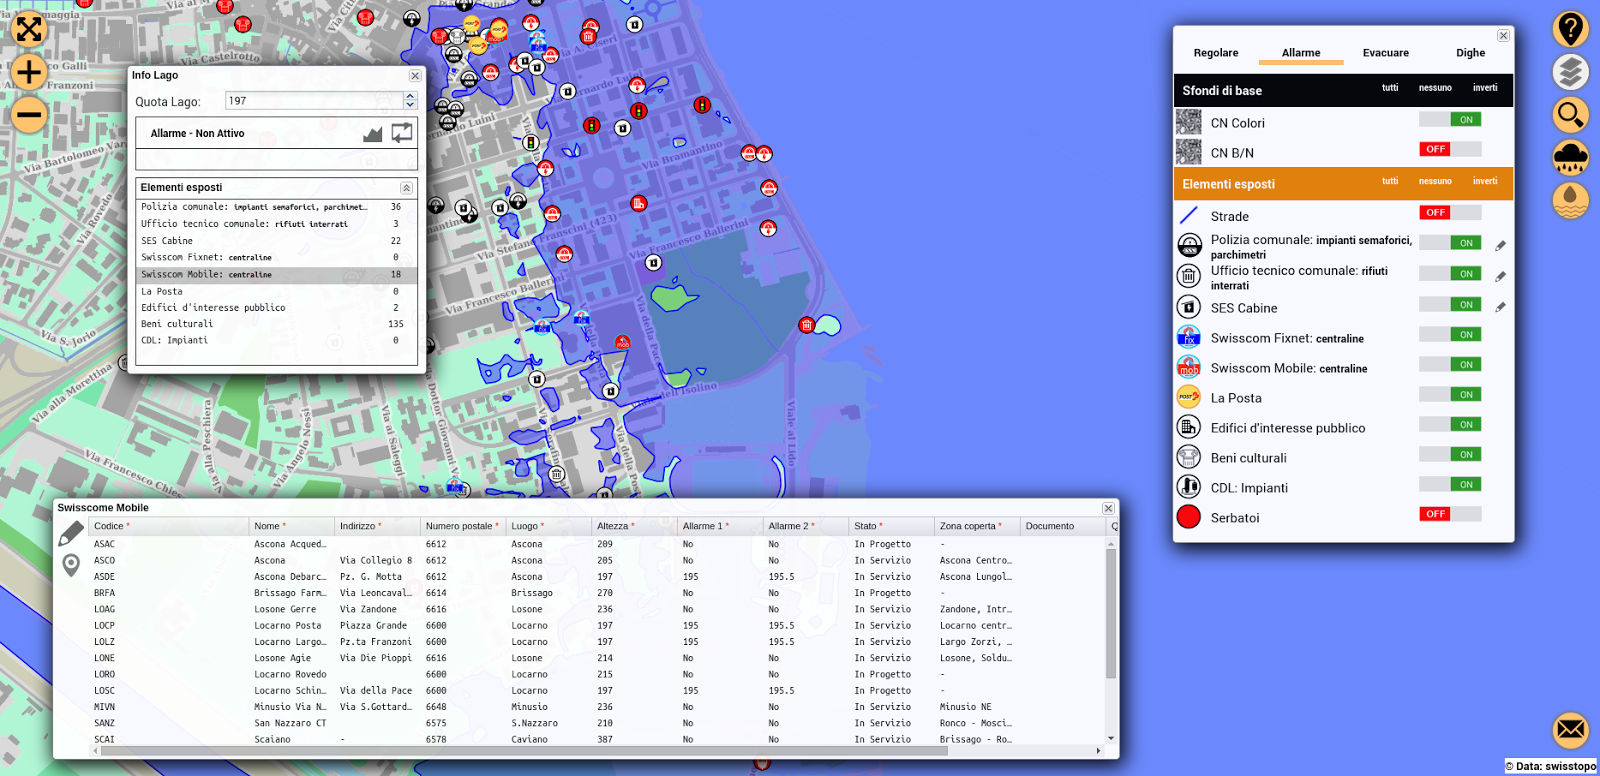Click the 'Stato' column header
The image size is (1600, 776).
coord(891,526)
